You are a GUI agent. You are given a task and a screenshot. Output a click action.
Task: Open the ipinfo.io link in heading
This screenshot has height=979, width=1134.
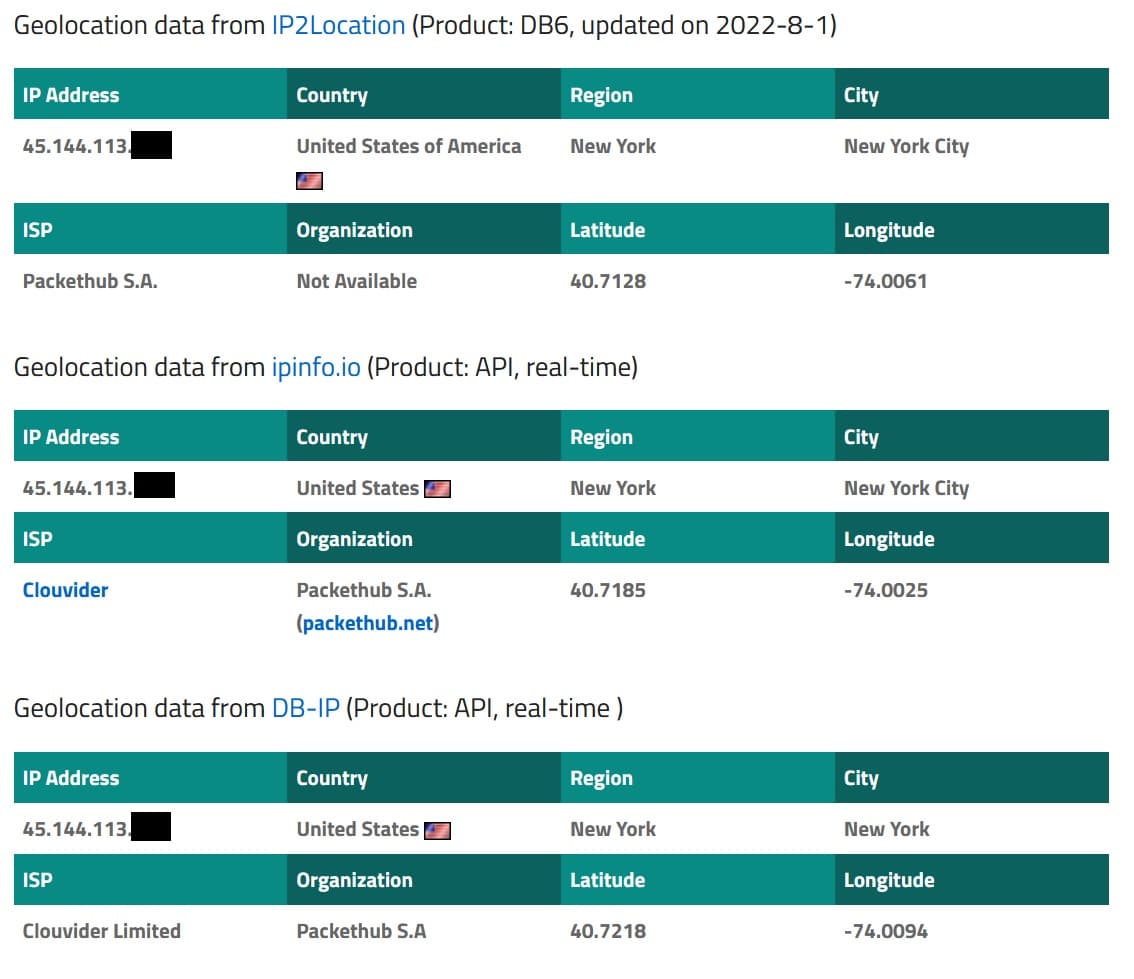[315, 367]
